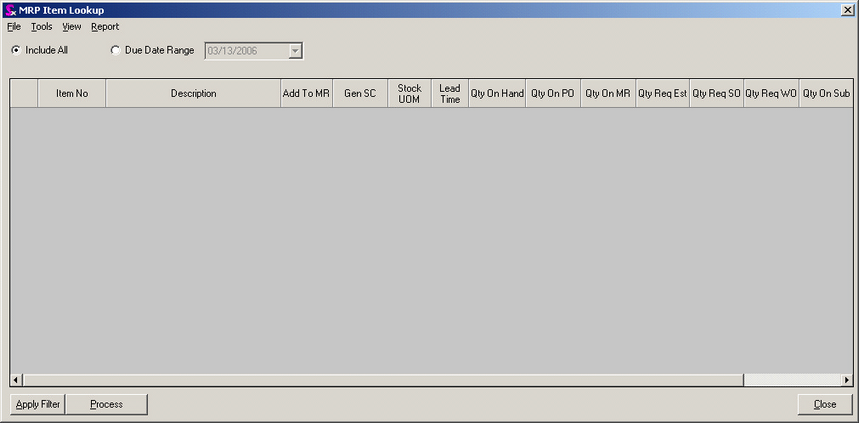Screen dimensions: 859x423
Task: Open the View menu
Action: 72,27
